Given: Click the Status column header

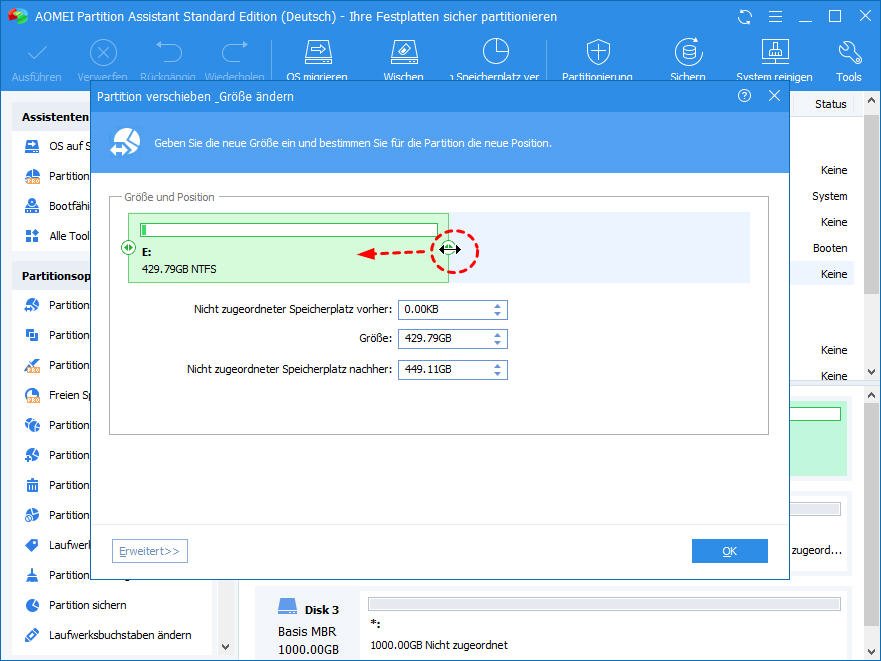Looking at the screenshot, I should pyautogui.click(x=830, y=104).
